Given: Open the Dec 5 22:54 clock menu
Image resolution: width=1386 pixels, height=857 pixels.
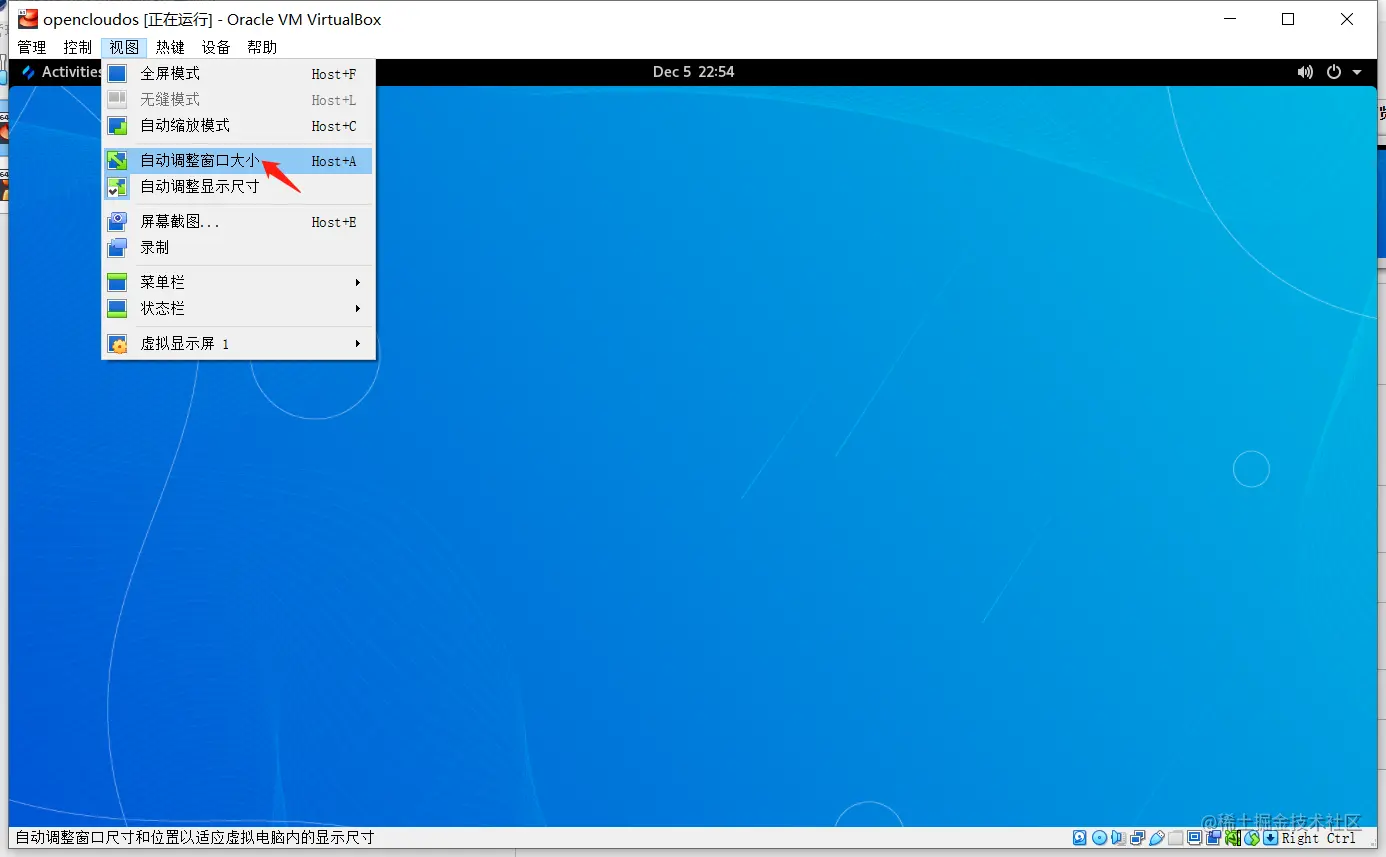Looking at the screenshot, I should click(x=693, y=72).
